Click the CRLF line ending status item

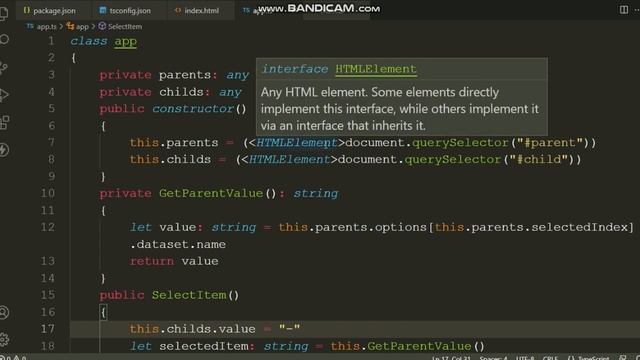pos(551,358)
